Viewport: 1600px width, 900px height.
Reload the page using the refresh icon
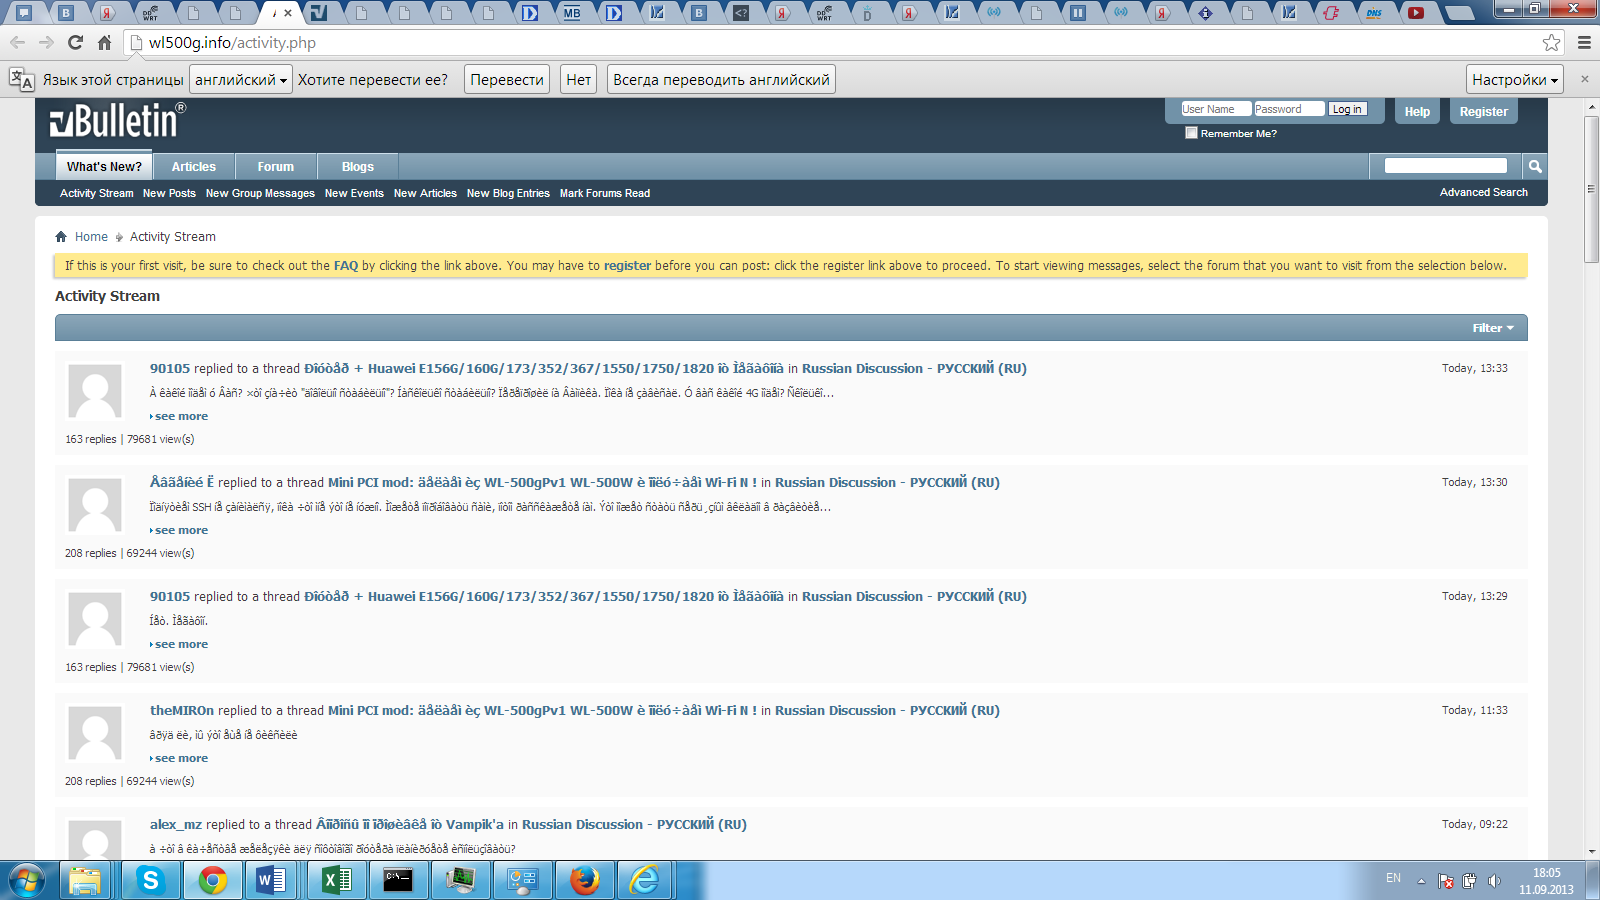[75, 43]
